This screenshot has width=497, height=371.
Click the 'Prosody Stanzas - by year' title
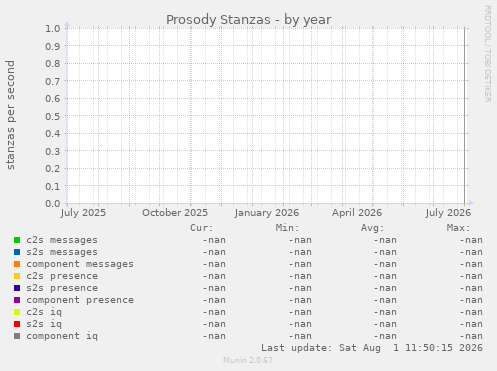[x=249, y=20]
